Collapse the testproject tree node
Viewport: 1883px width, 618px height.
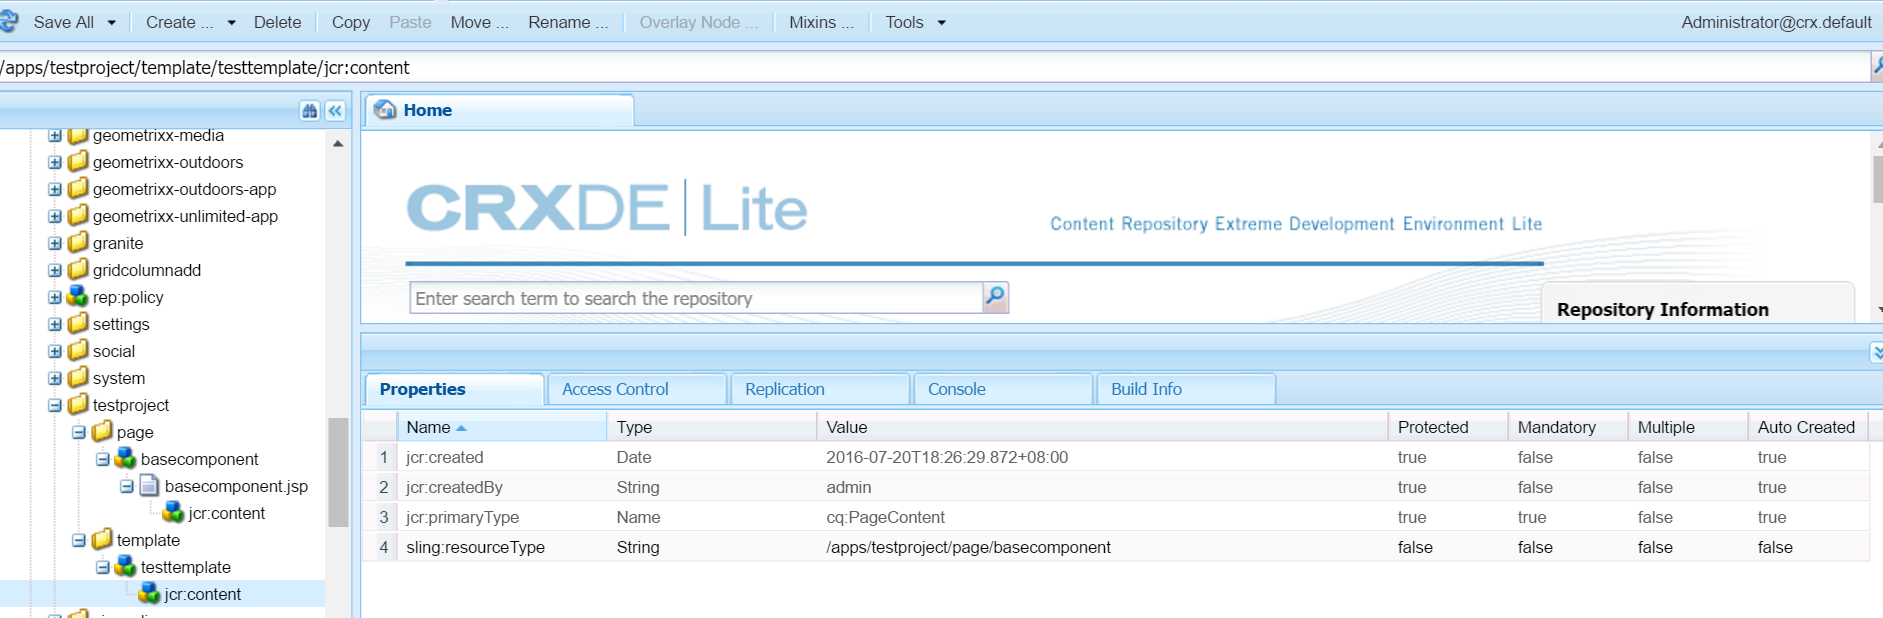[x=55, y=405]
